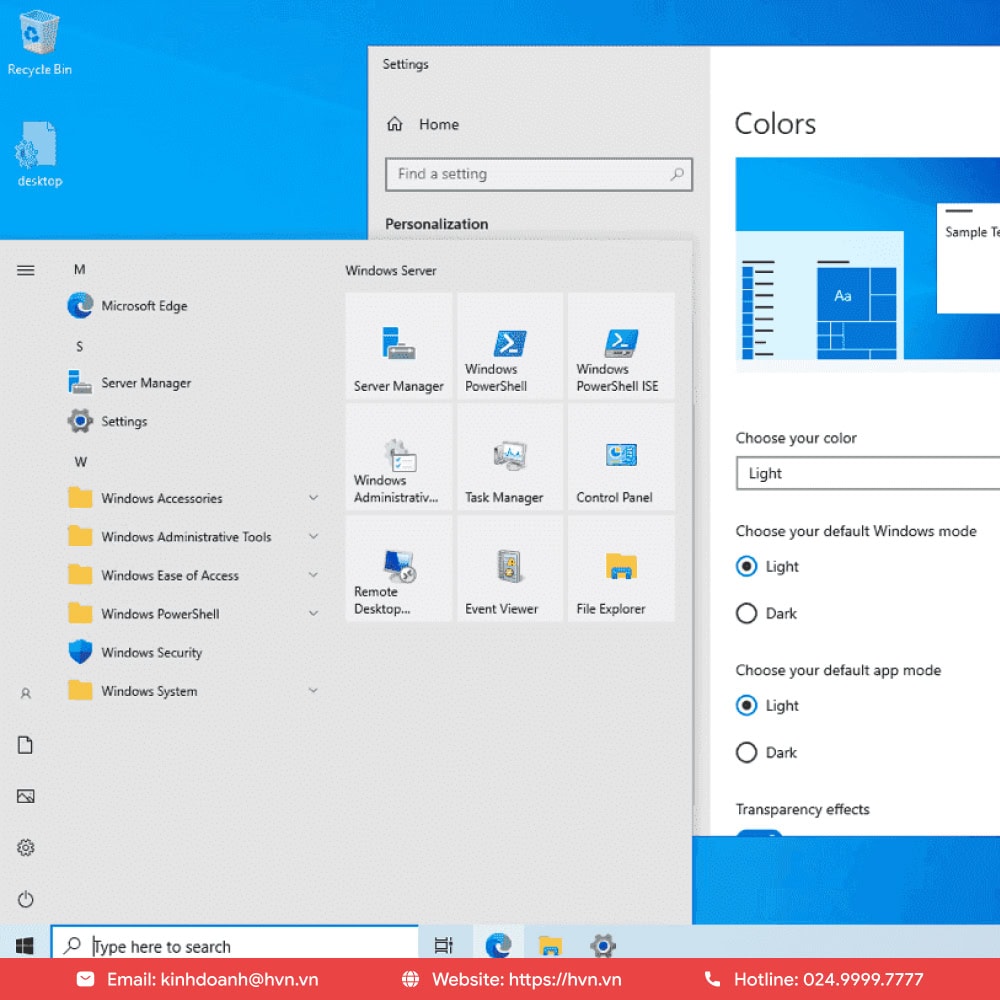Open Windows Security in the app list
The image size is (1000, 1000).
135,652
